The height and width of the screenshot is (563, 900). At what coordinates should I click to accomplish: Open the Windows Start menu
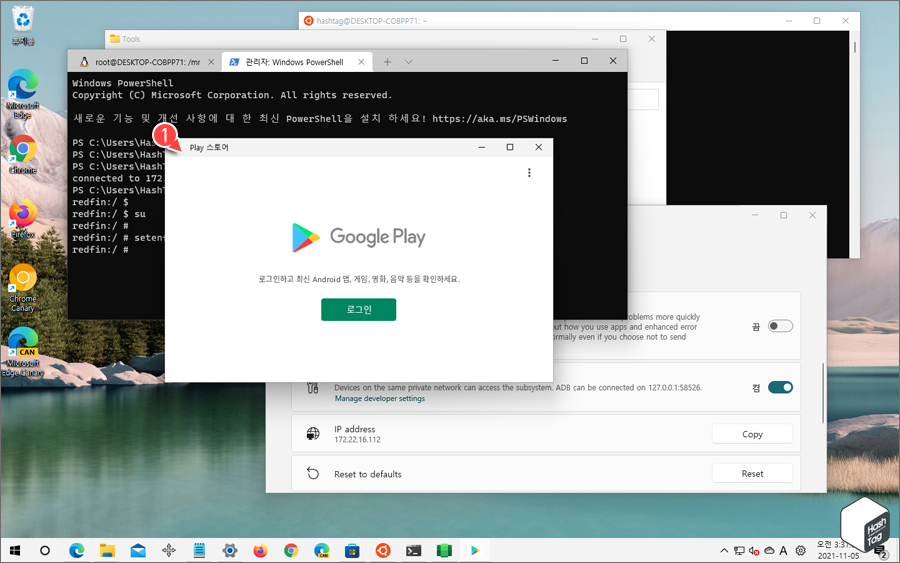[x=15, y=550]
